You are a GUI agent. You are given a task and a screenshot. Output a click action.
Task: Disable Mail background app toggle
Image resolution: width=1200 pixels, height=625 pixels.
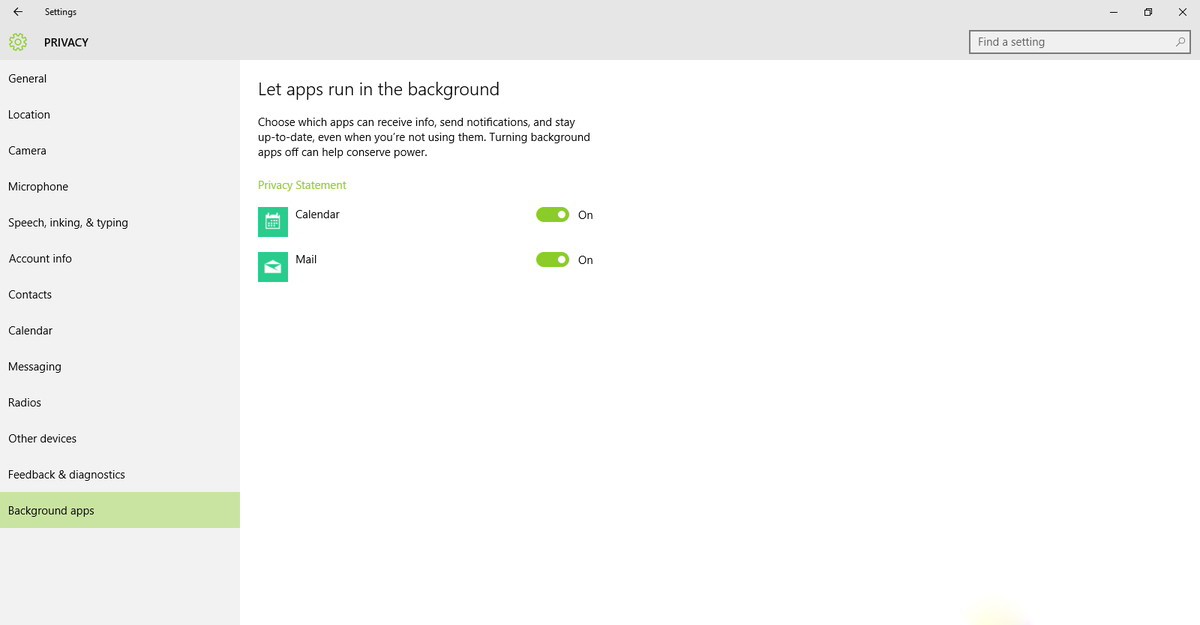553,260
